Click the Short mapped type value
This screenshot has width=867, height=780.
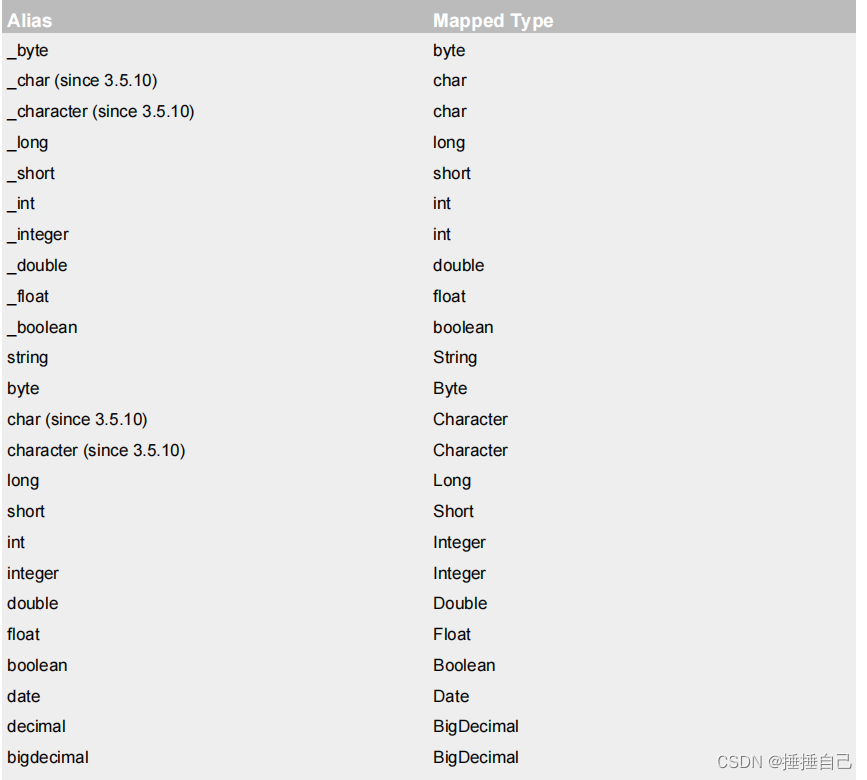pyautogui.click(x=453, y=511)
